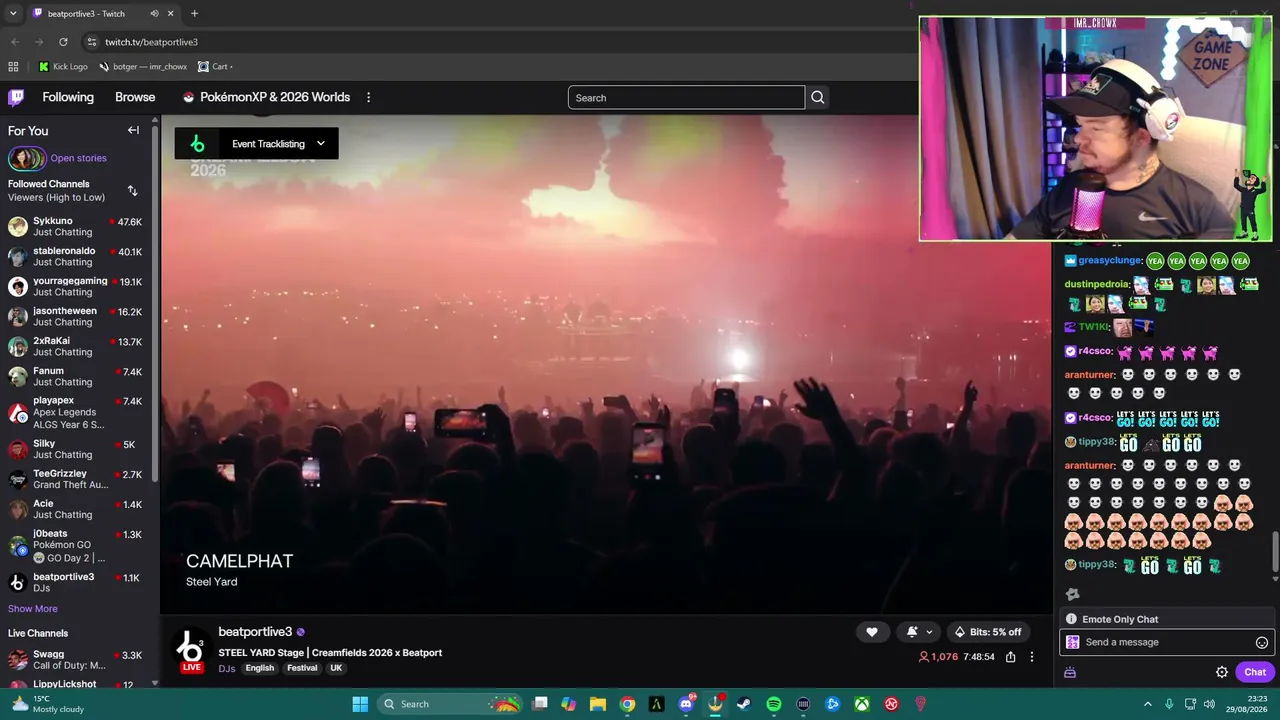The image size is (1280, 720).
Task: Open the botger — imr_chowx bookmark
Action: click(143, 67)
